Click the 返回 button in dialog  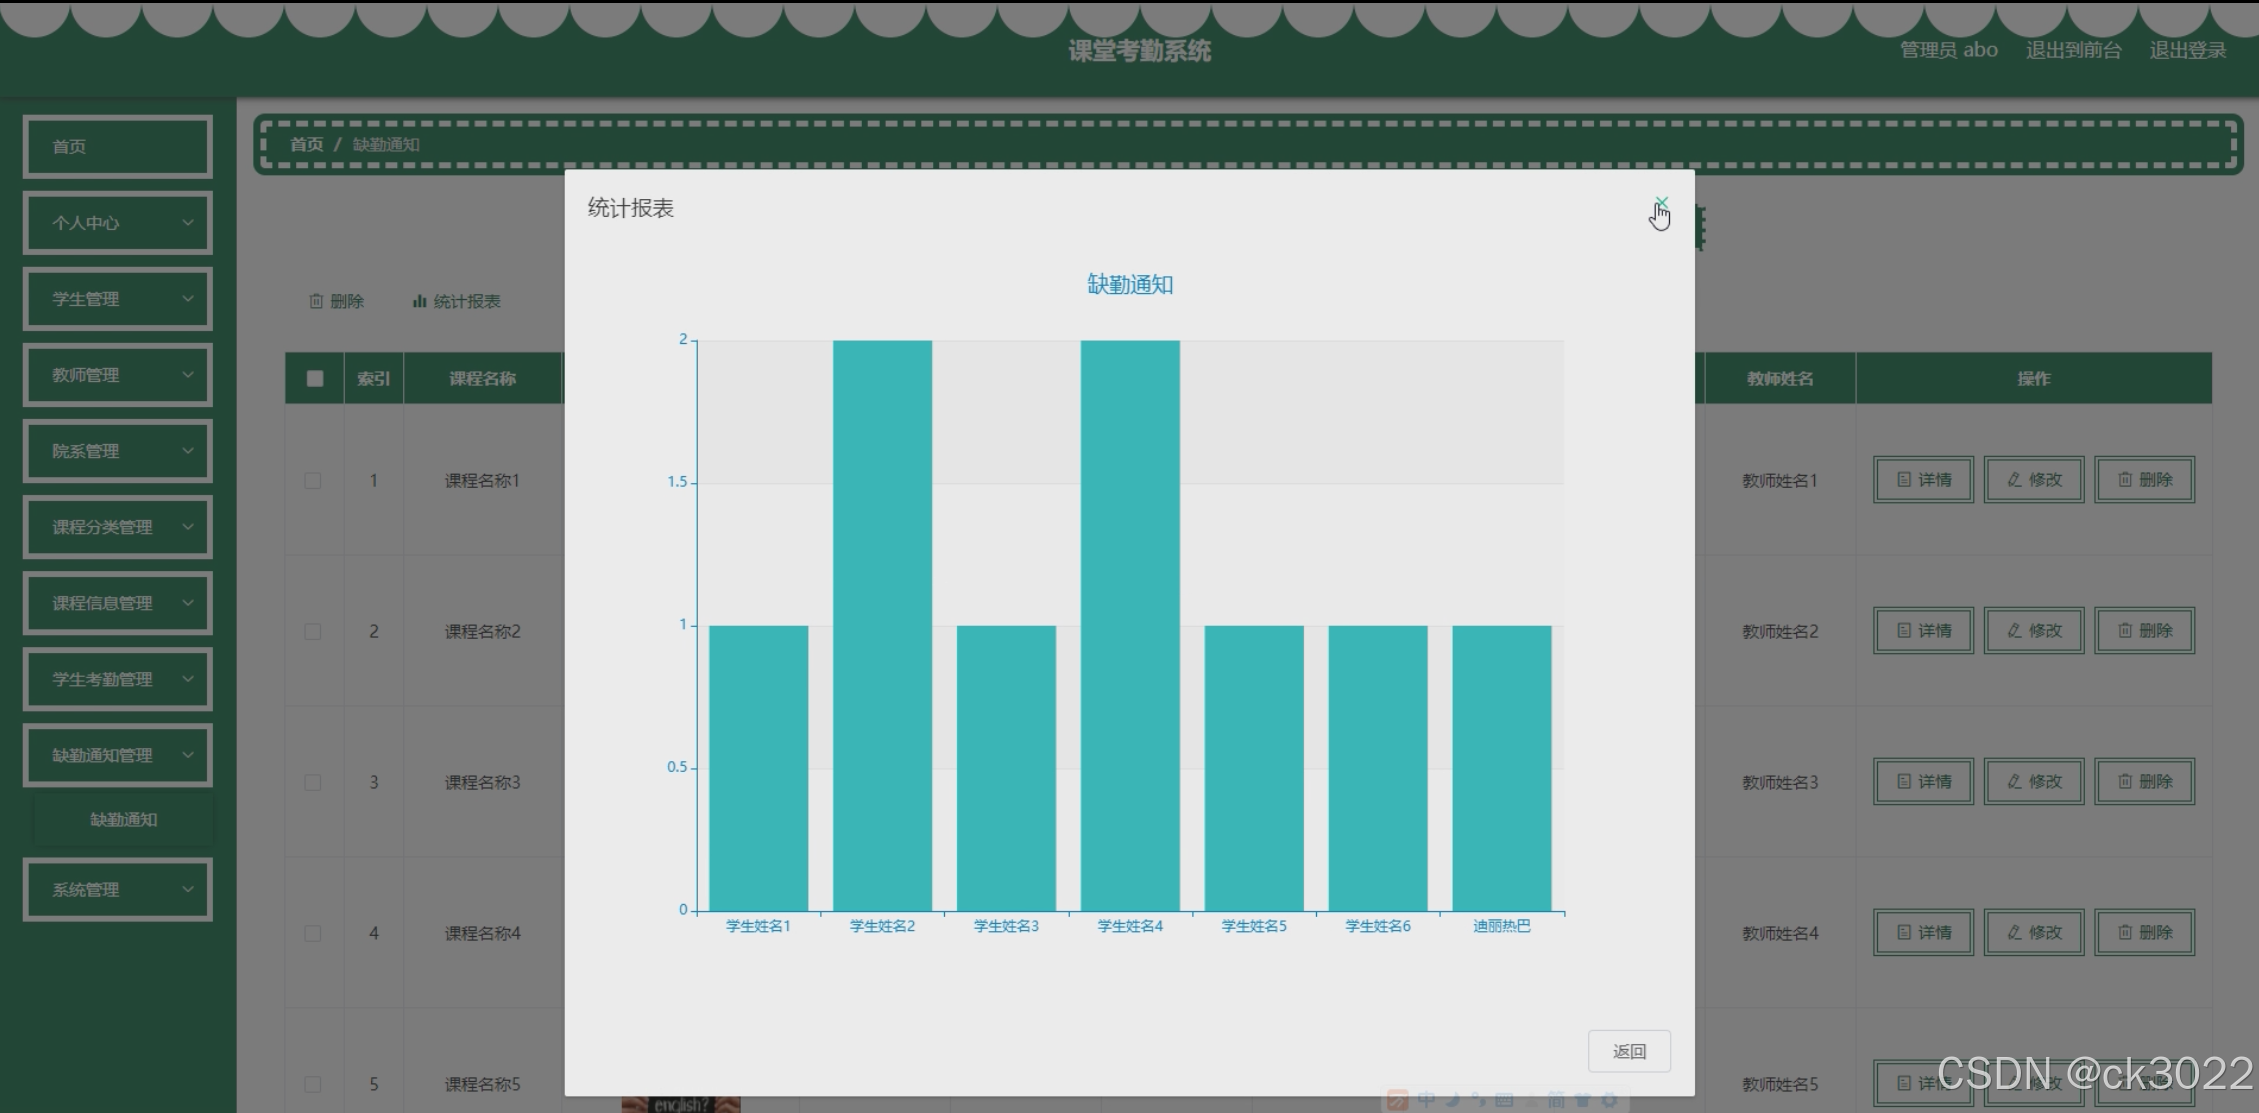(x=1628, y=1051)
